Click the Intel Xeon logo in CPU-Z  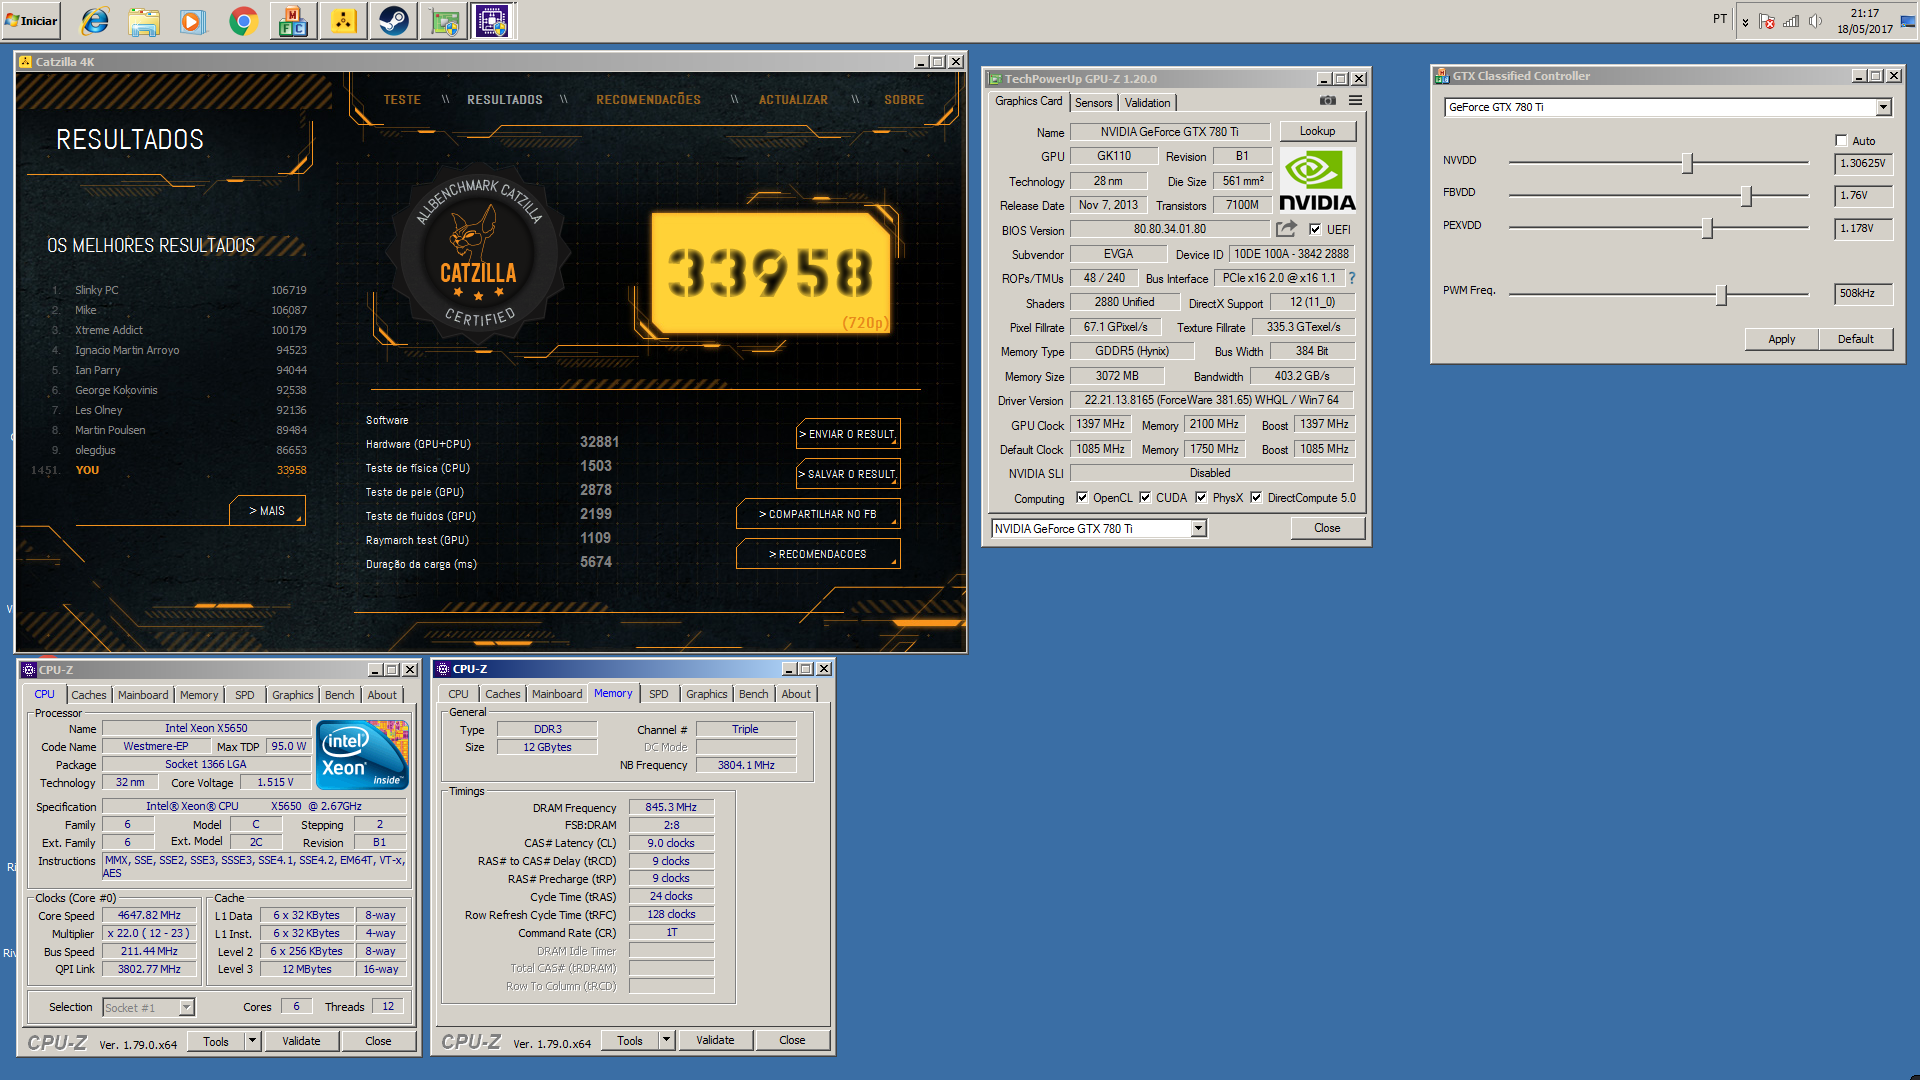pos(362,755)
